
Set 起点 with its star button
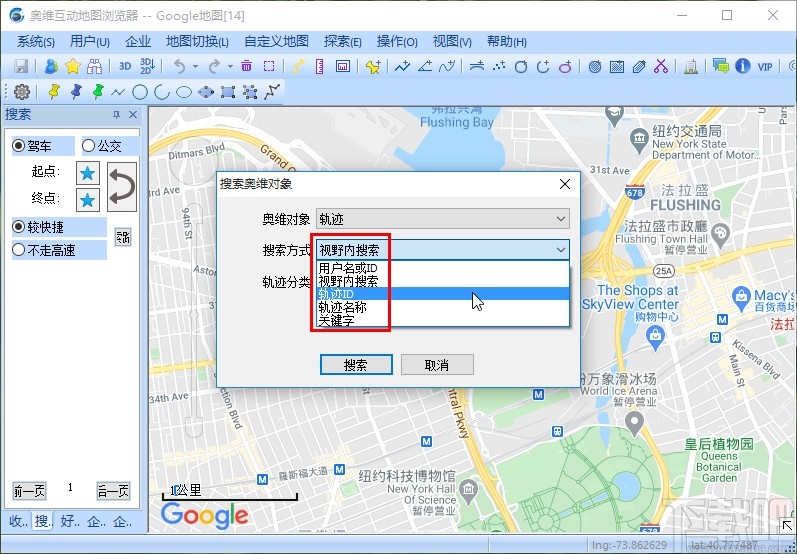pos(87,173)
